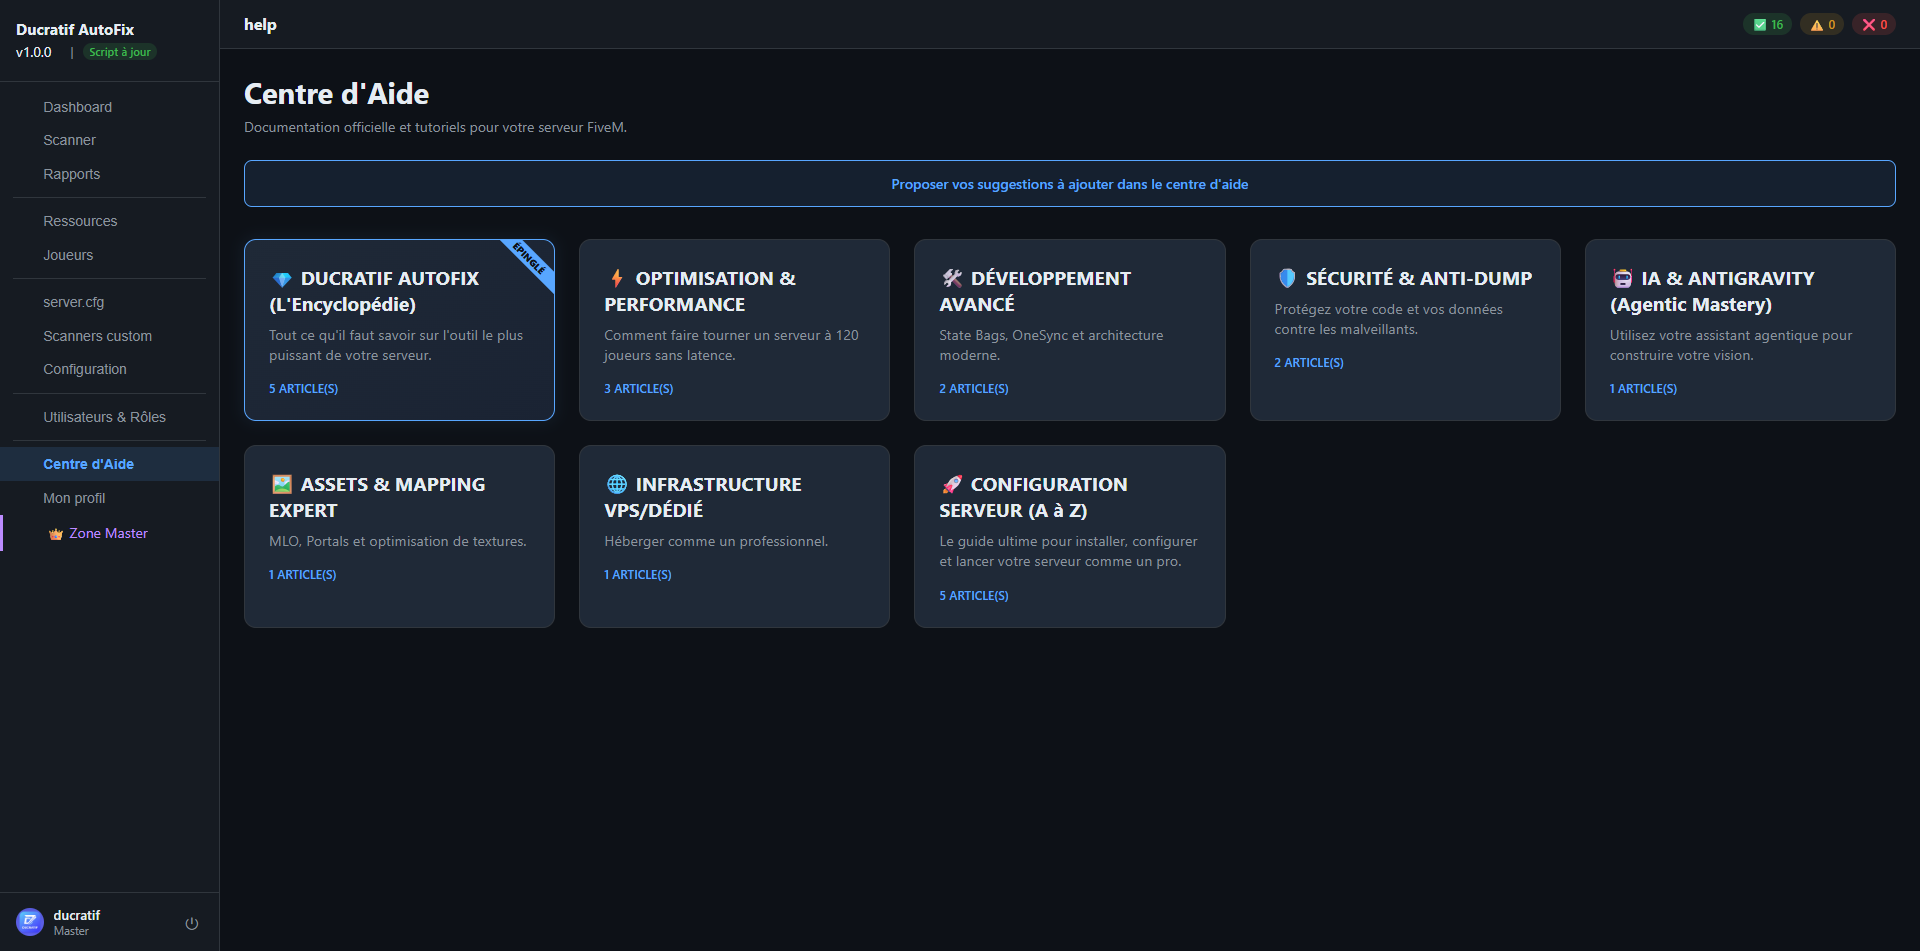Viewport: 1920px width, 951px height.
Task: Open the help item in the top bar
Action: point(259,24)
